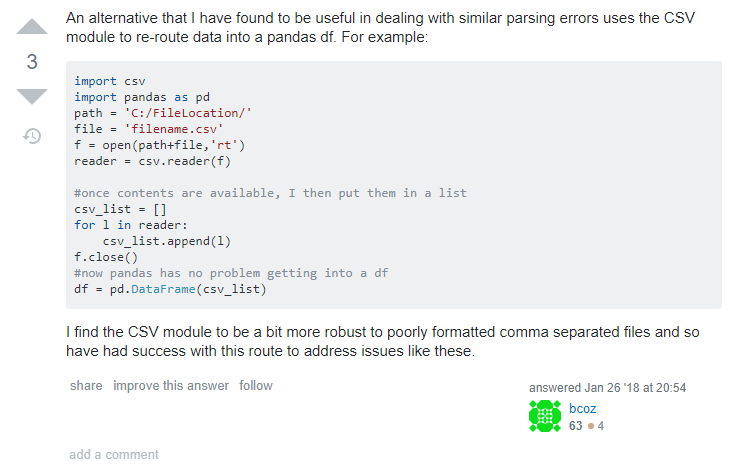Click the bronze badge count 4
The width and height of the screenshot is (734, 471).
(601, 426)
